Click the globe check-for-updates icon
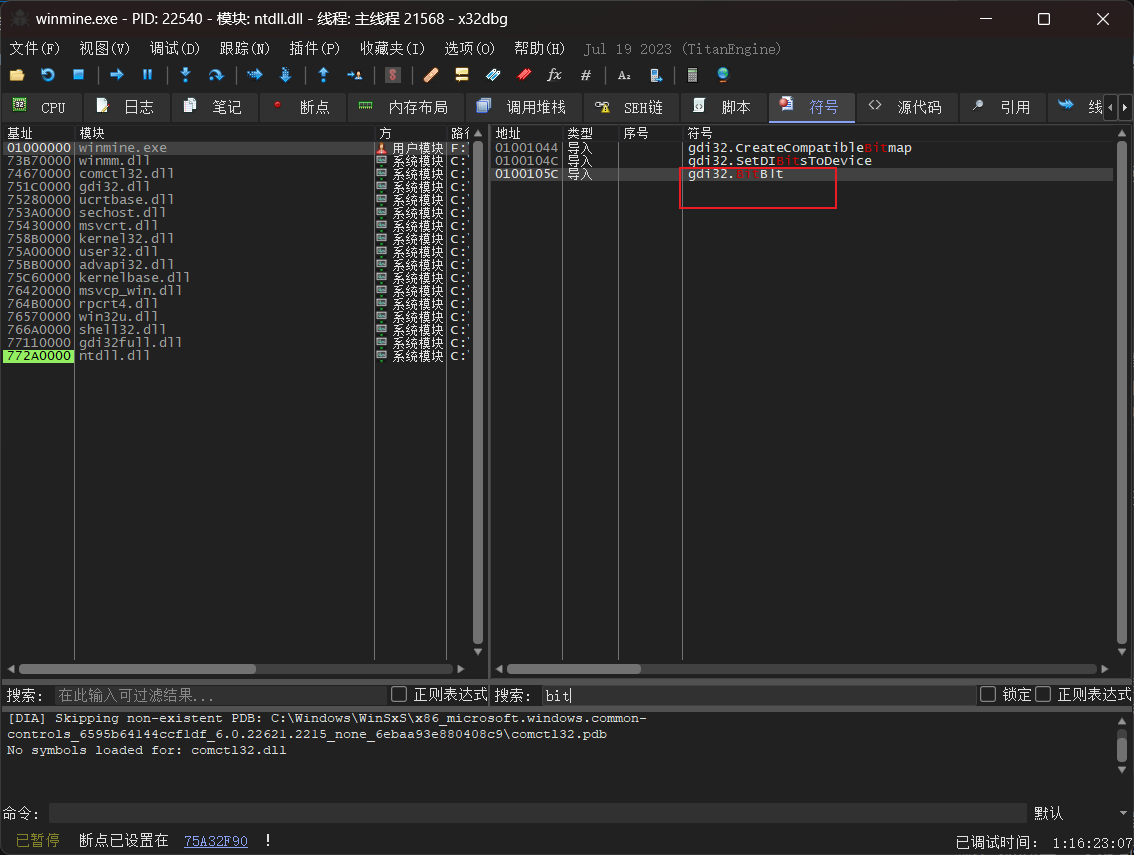The height and width of the screenshot is (855, 1134). (x=722, y=75)
